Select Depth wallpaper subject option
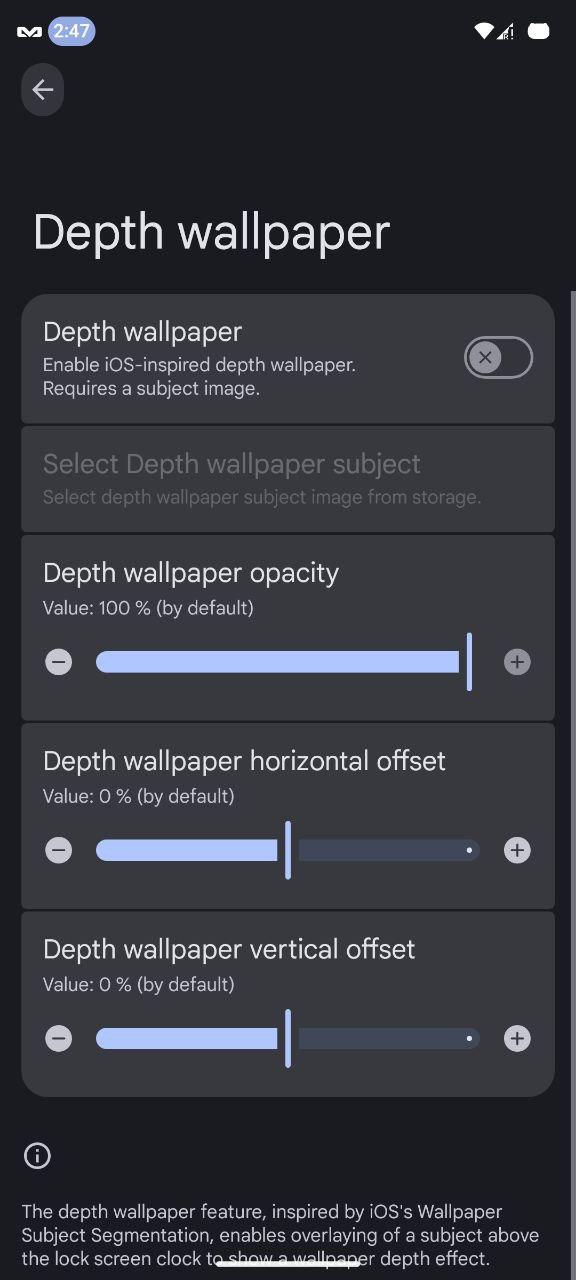The image size is (576, 1280). click(x=288, y=479)
